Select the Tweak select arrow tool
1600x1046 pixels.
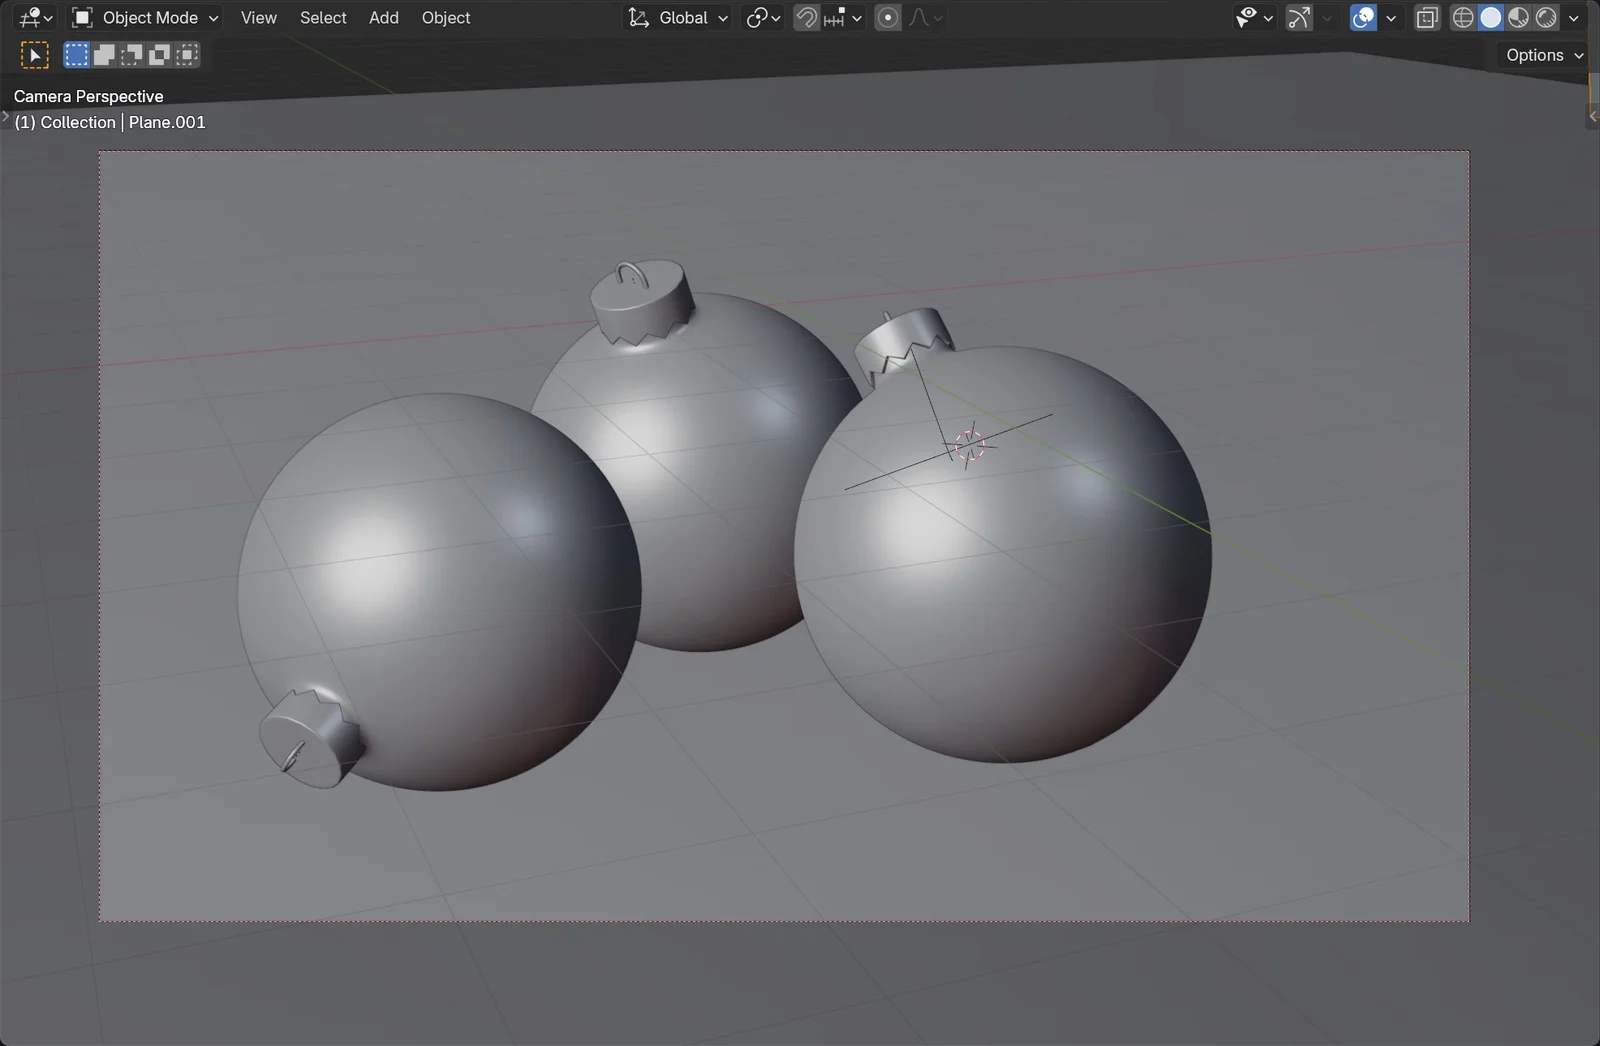click(34, 54)
